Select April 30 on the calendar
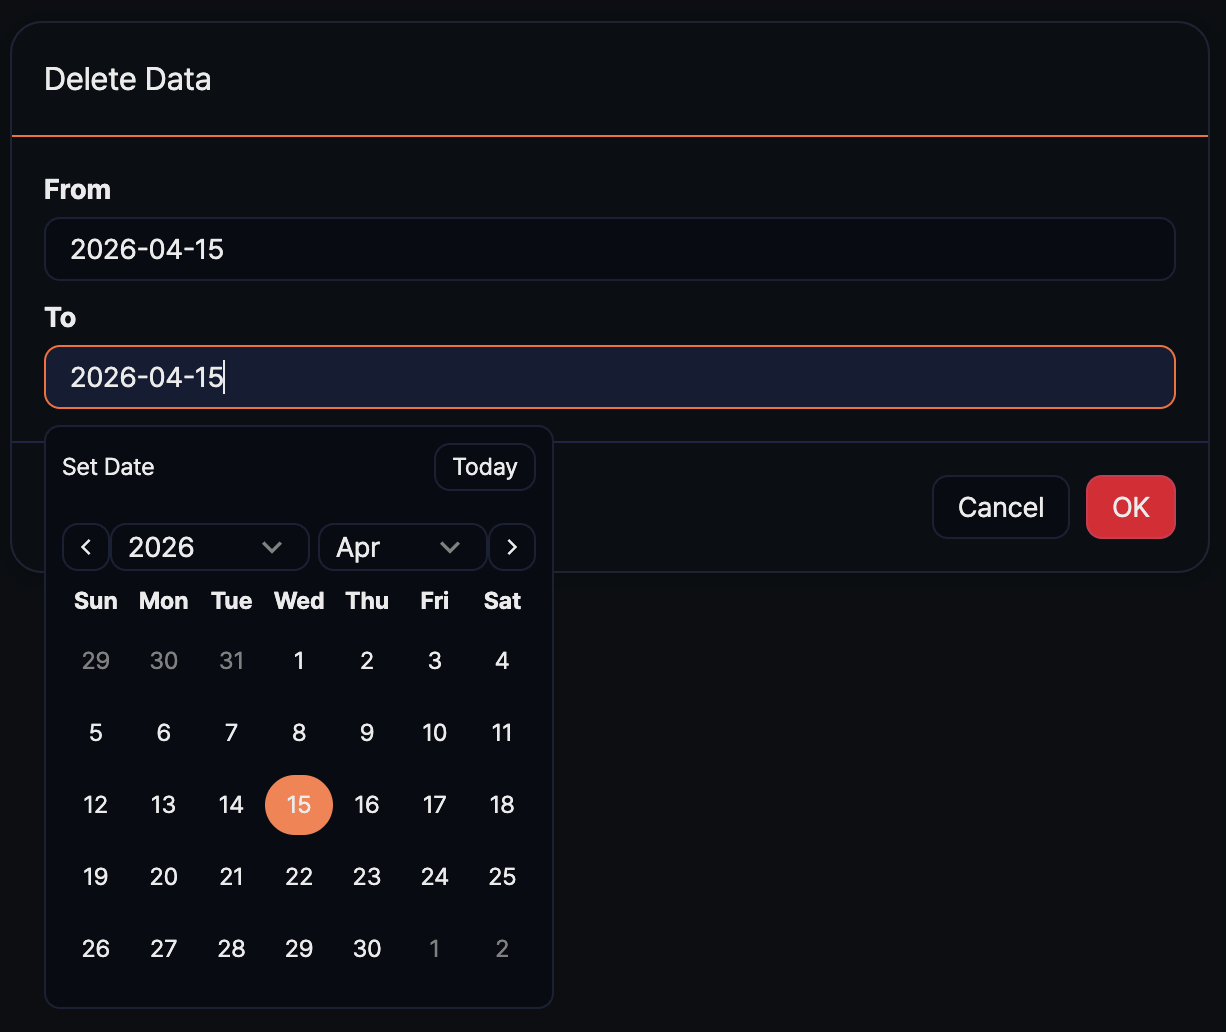Viewport: 1226px width, 1032px height. (x=367, y=948)
